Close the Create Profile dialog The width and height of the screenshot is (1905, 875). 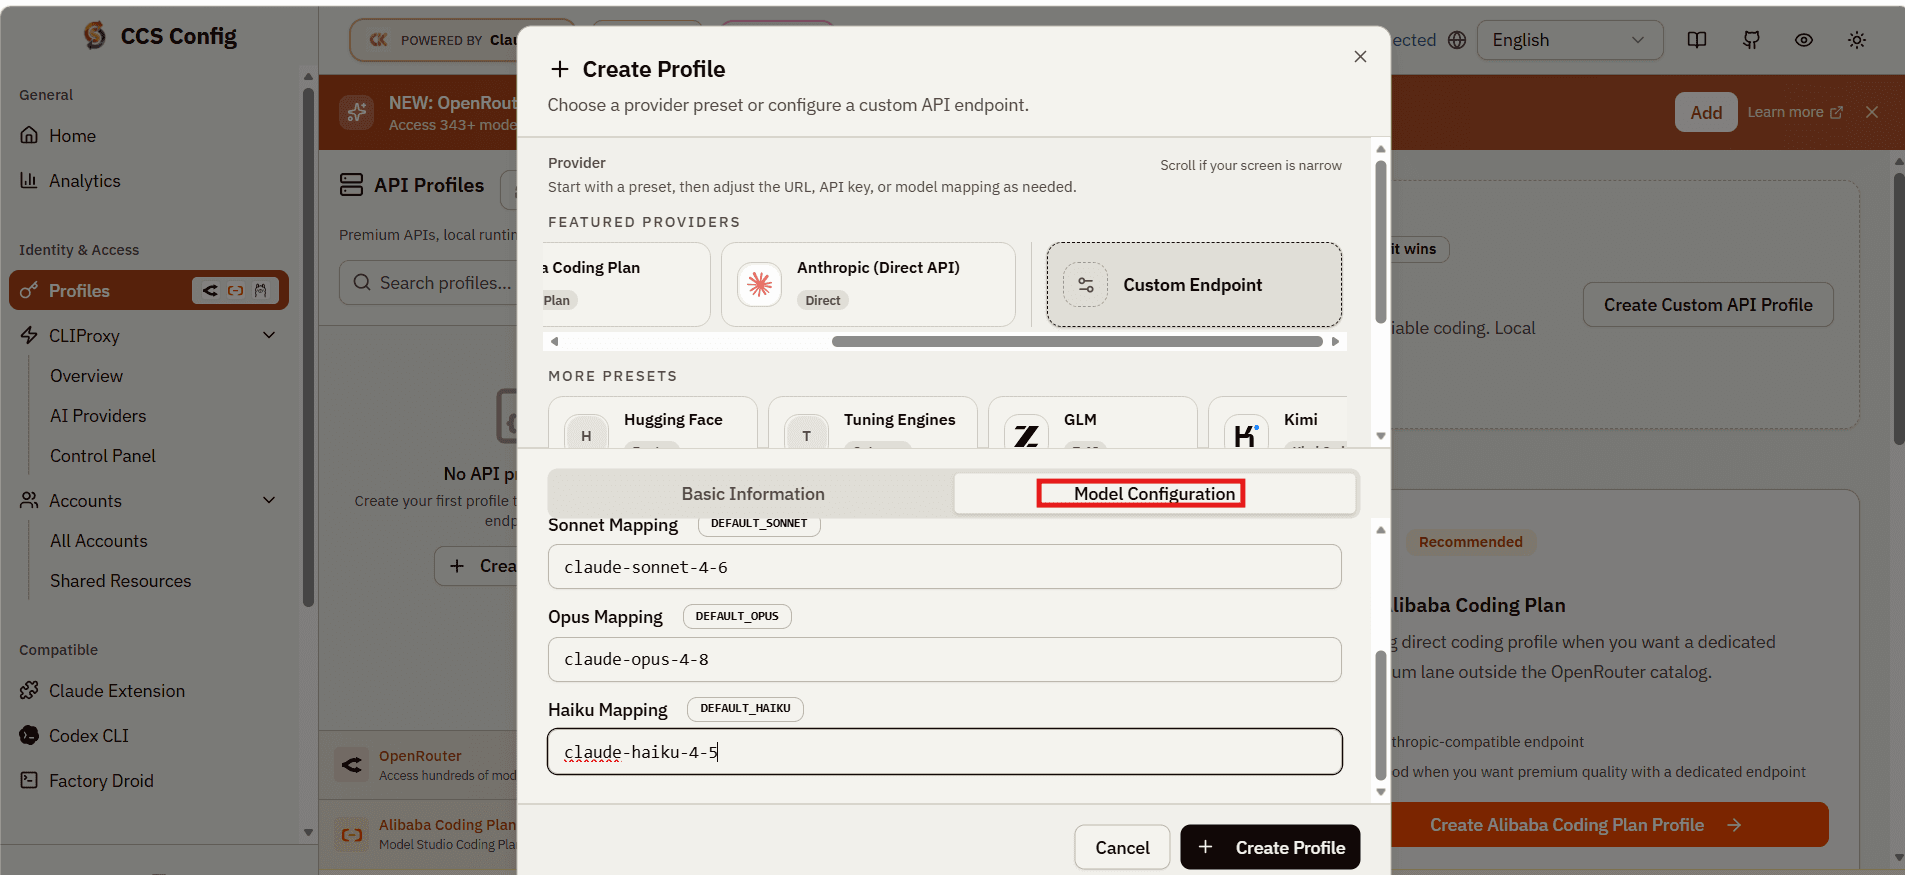1360,57
